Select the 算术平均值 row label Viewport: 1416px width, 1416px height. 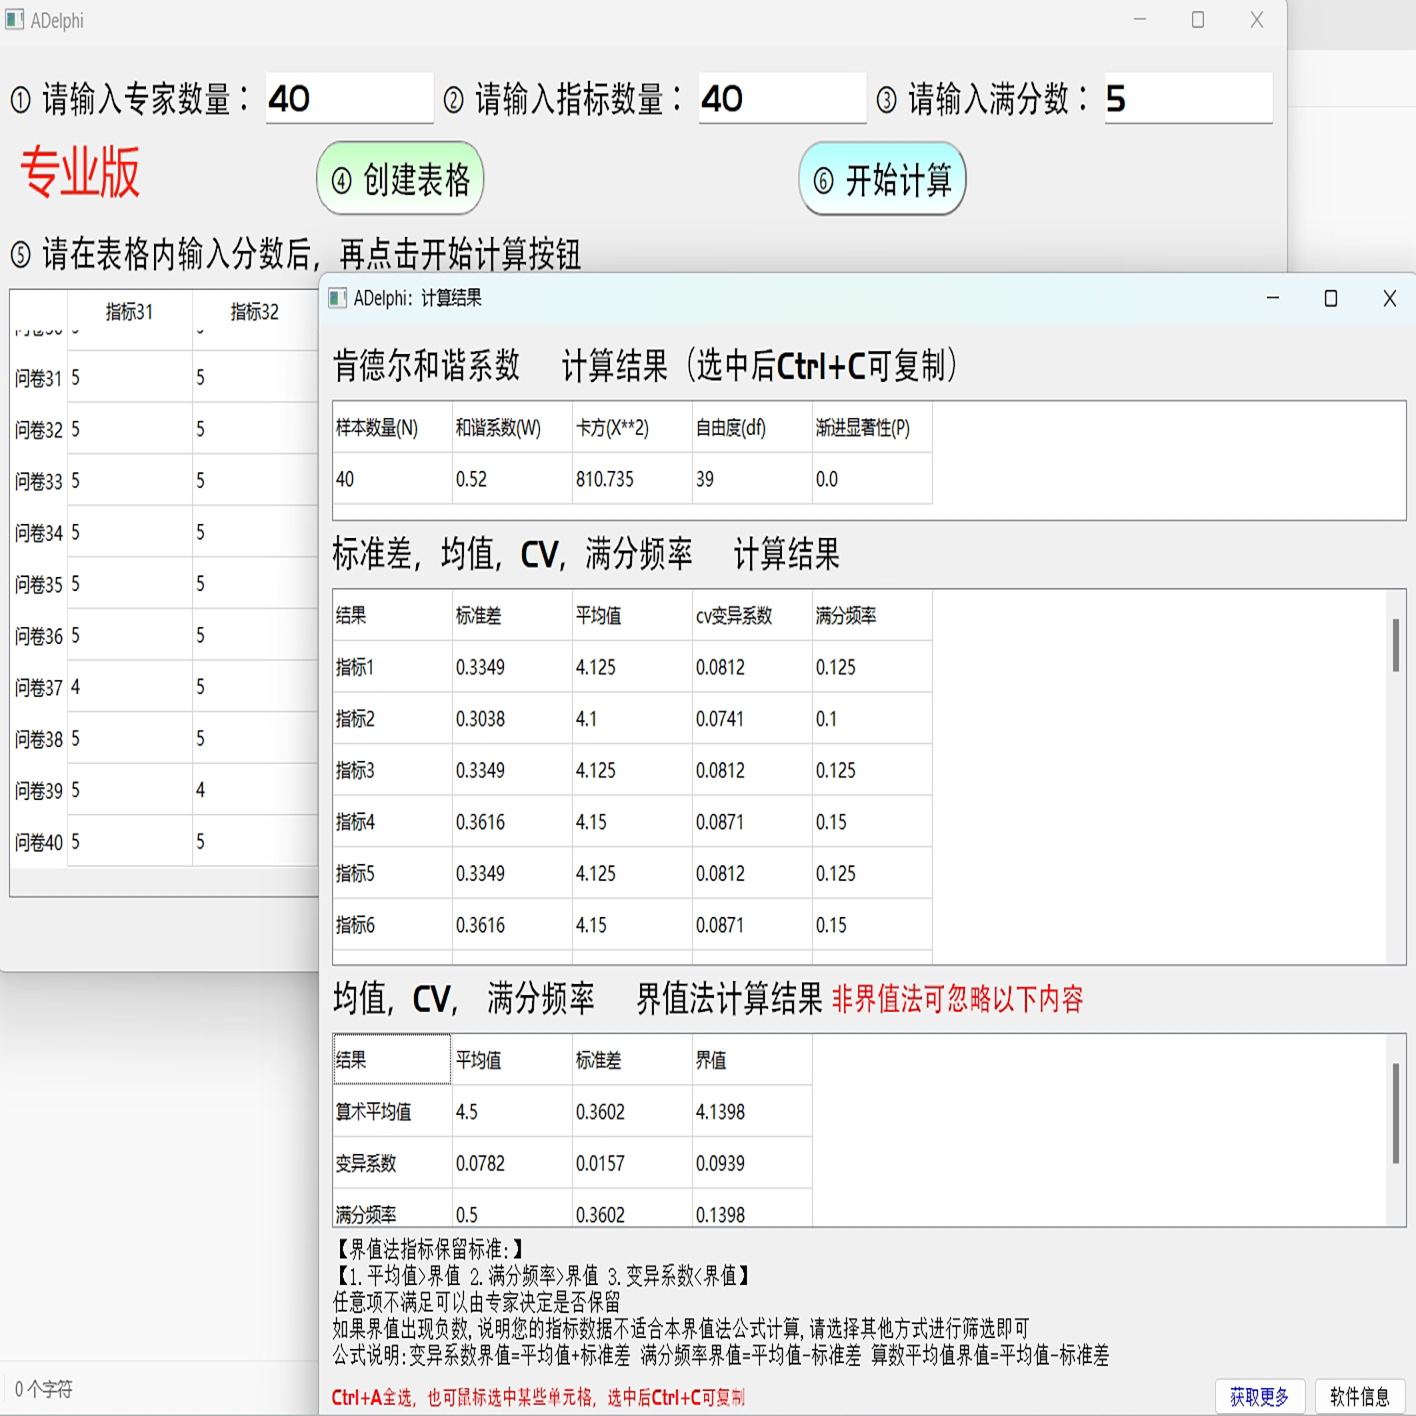[x=392, y=1112]
